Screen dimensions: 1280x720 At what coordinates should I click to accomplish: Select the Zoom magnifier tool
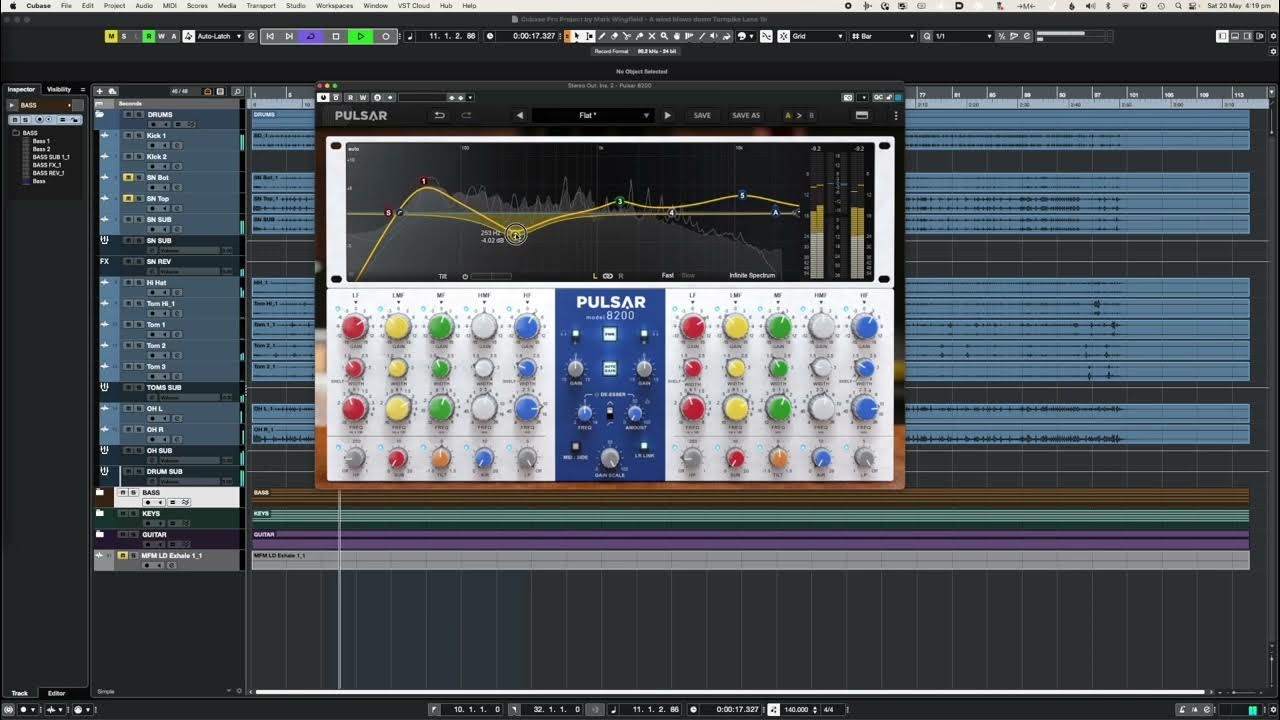pyautogui.click(x=664, y=36)
